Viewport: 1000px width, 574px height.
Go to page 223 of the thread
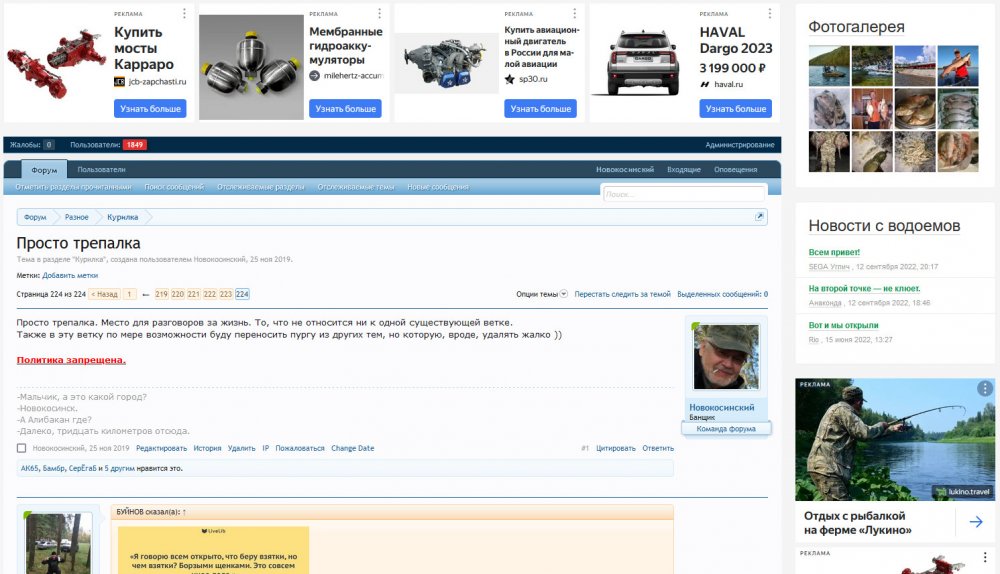pyautogui.click(x=226, y=295)
